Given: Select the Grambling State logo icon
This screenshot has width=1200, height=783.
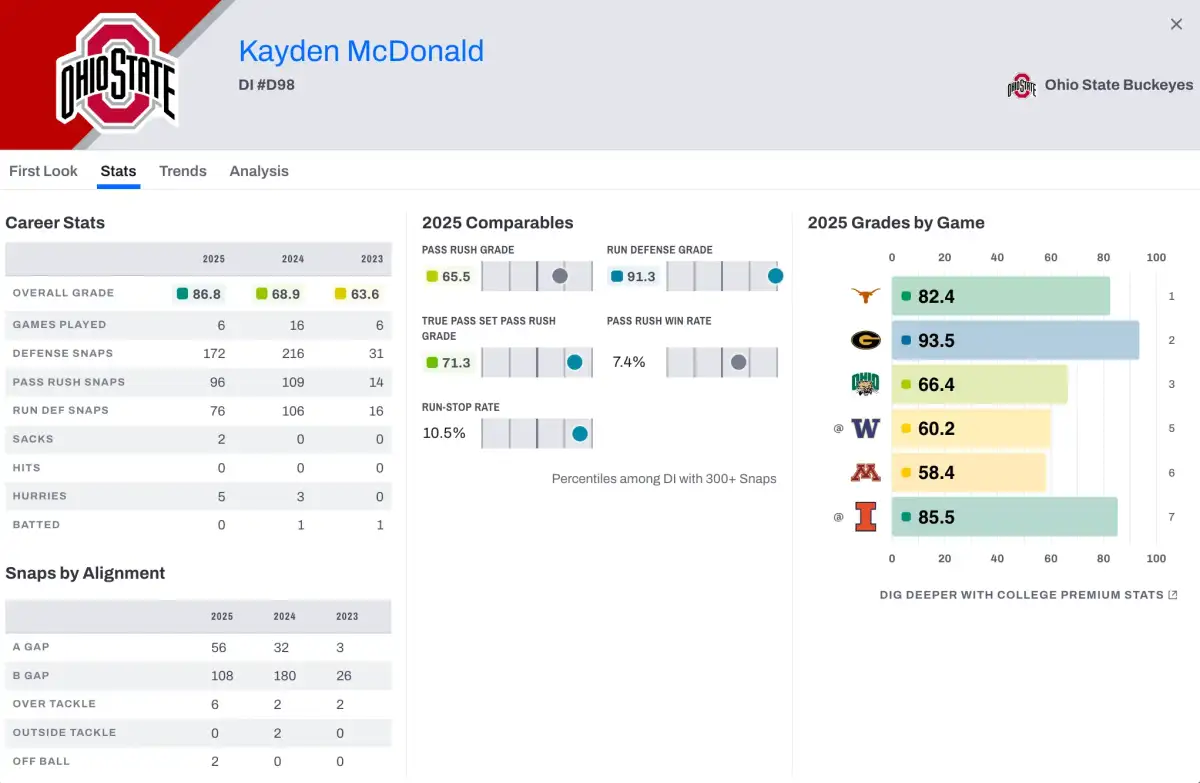Looking at the screenshot, I should (x=865, y=339).
